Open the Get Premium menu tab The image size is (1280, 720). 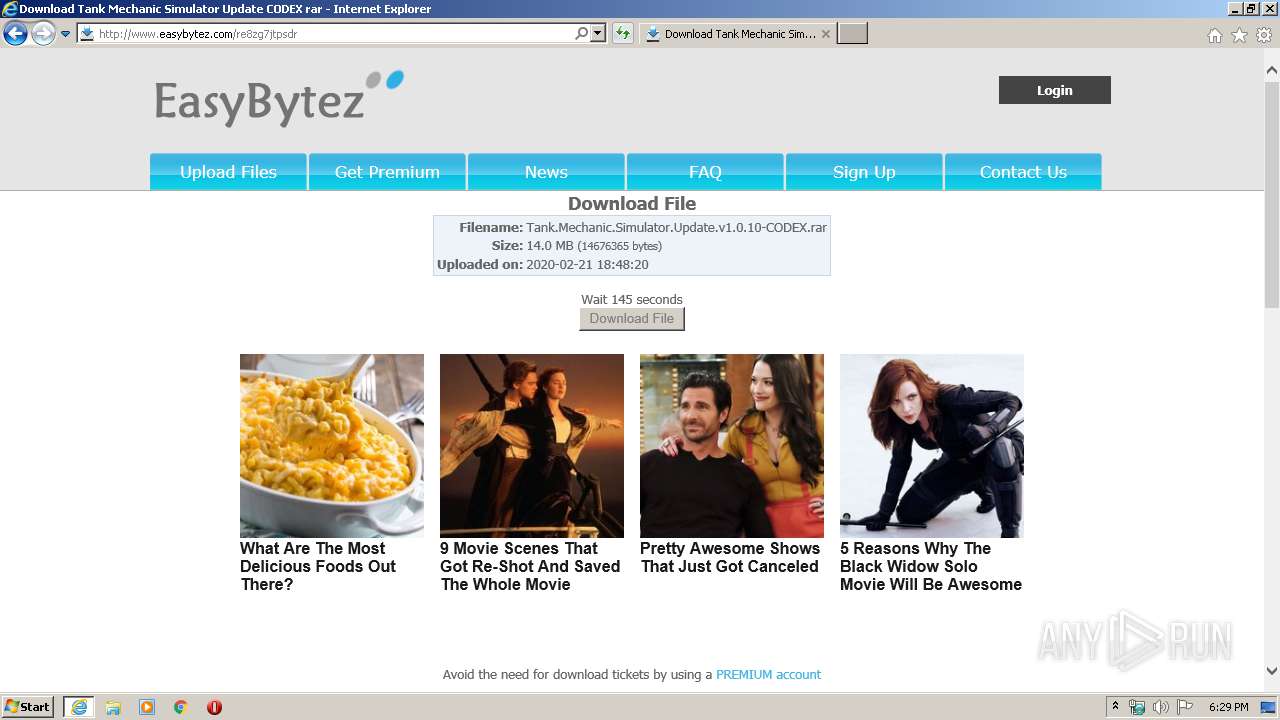[387, 172]
